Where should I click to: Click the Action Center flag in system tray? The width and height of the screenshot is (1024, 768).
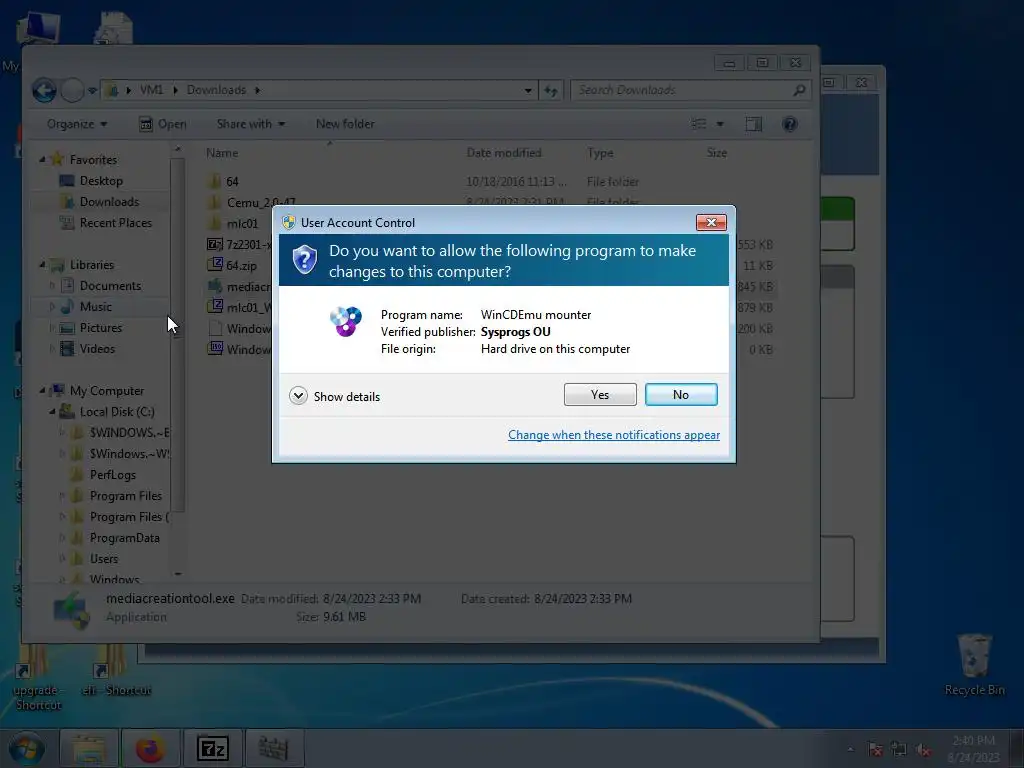tap(875, 750)
